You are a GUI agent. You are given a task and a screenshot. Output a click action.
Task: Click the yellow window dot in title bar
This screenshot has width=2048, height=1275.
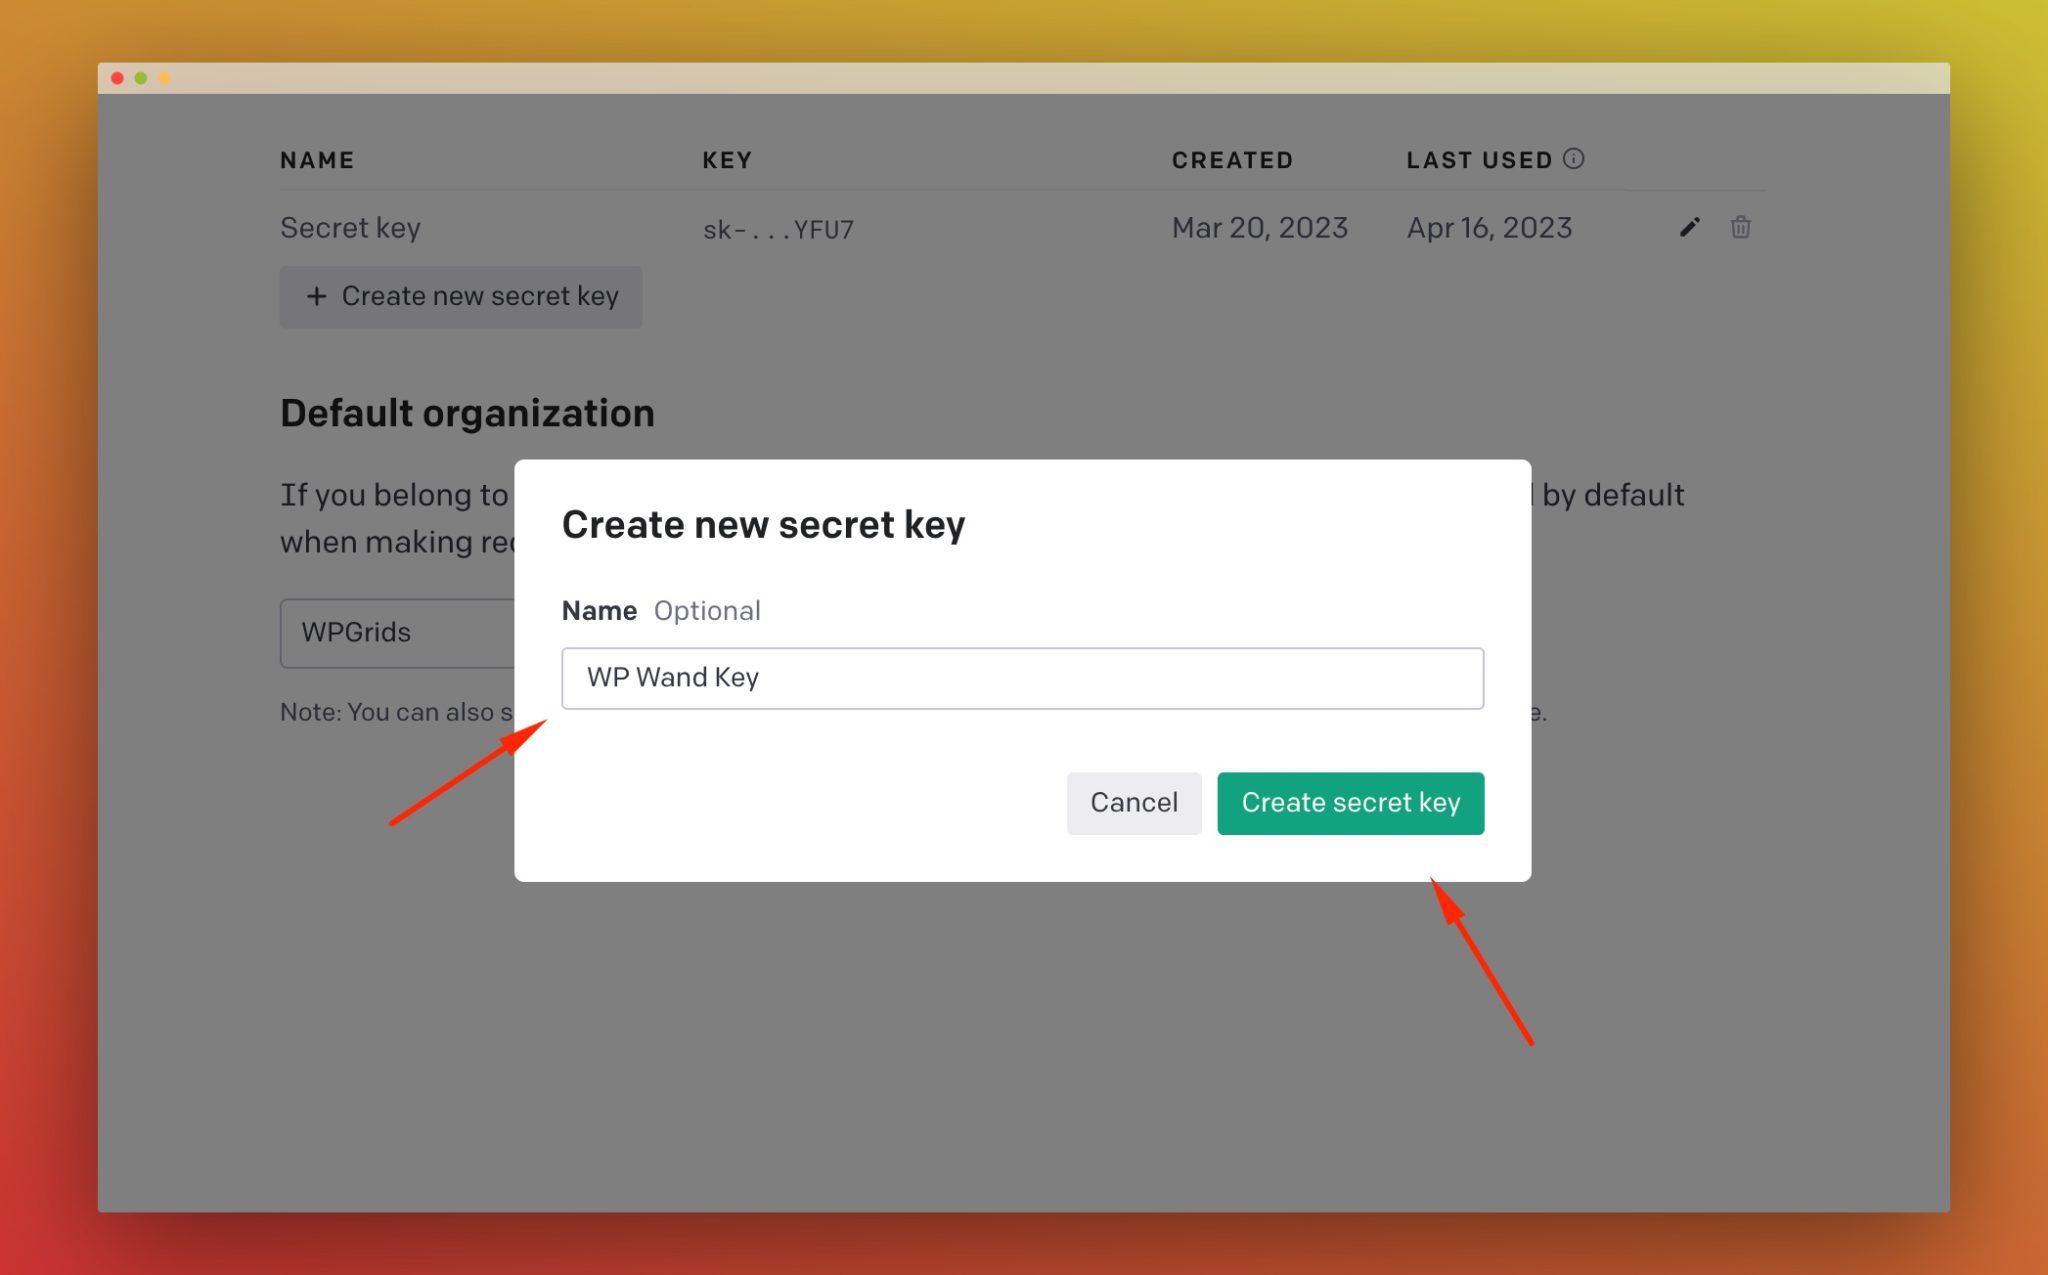click(x=164, y=78)
